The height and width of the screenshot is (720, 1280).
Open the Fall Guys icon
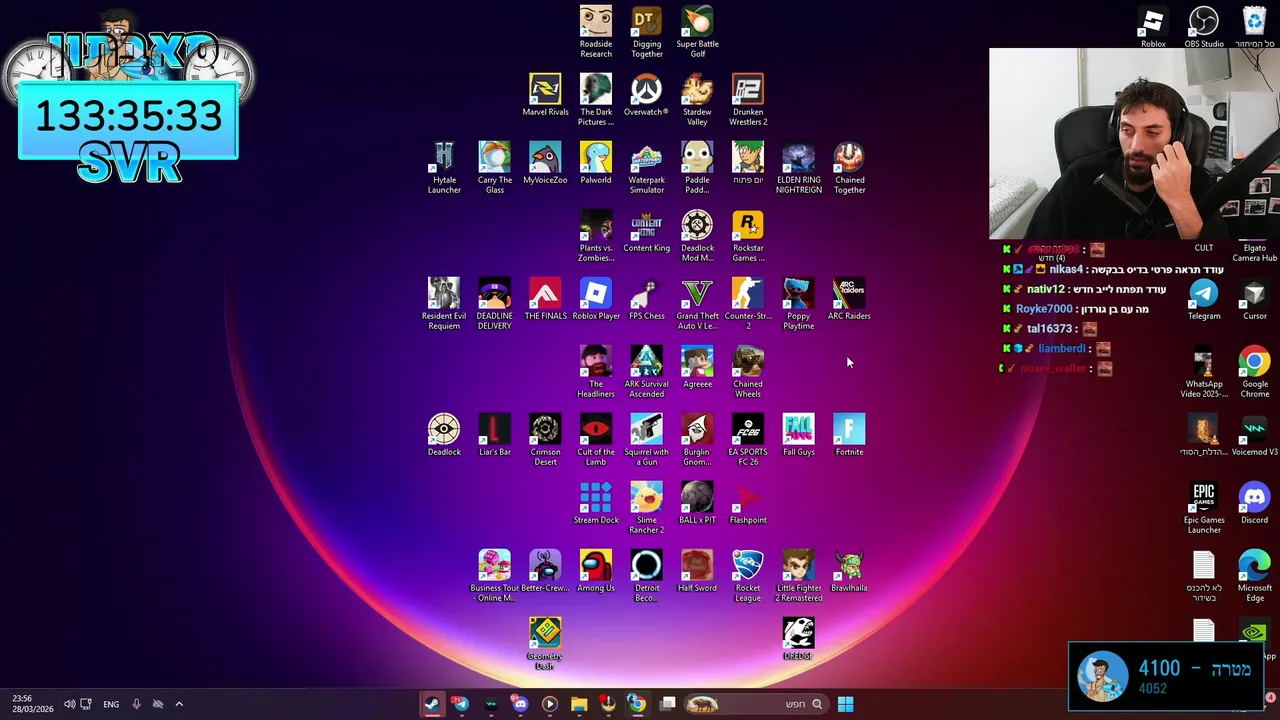pyautogui.click(x=798, y=435)
